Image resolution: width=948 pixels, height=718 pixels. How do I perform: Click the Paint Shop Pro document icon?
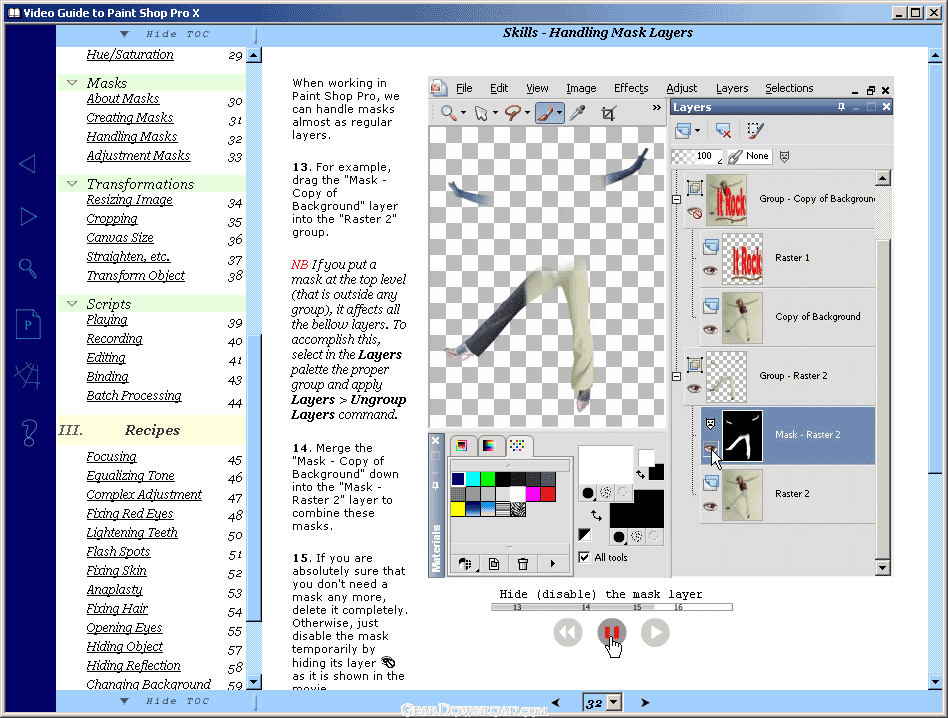(438, 88)
